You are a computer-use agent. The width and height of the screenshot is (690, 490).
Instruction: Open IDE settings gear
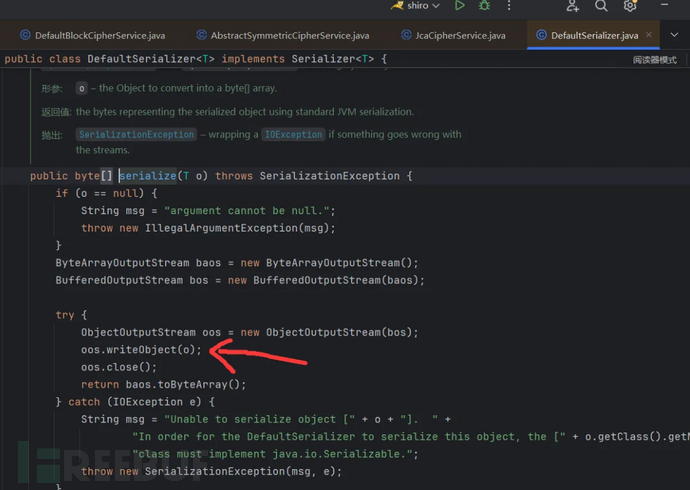pos(630,6)
